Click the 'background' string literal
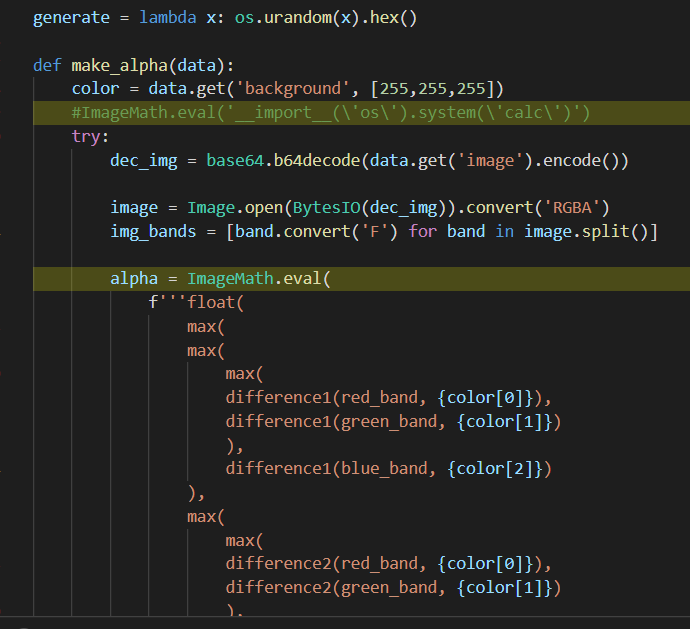690x629 pixels. (293, 89)
